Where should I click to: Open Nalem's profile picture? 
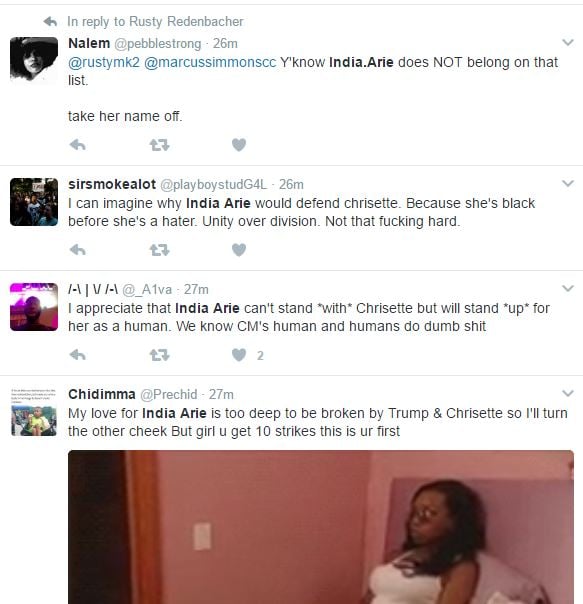click(34, 59)
